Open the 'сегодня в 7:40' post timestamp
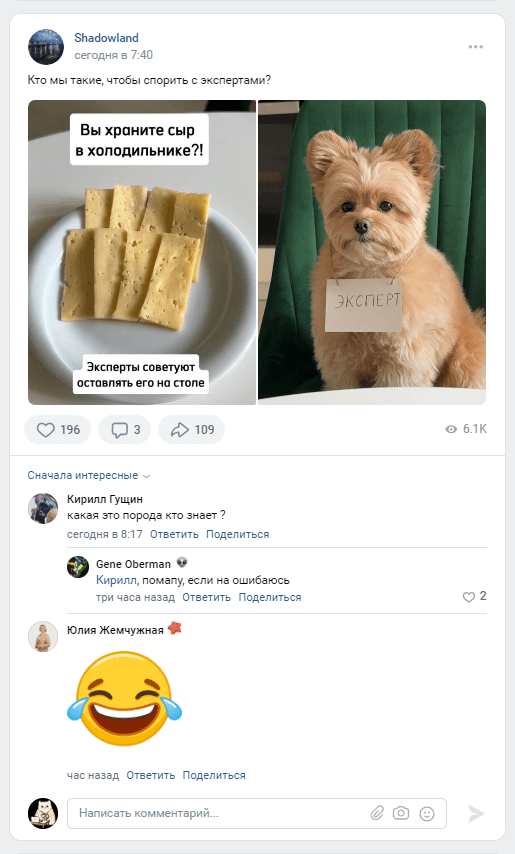 [113, 55]
